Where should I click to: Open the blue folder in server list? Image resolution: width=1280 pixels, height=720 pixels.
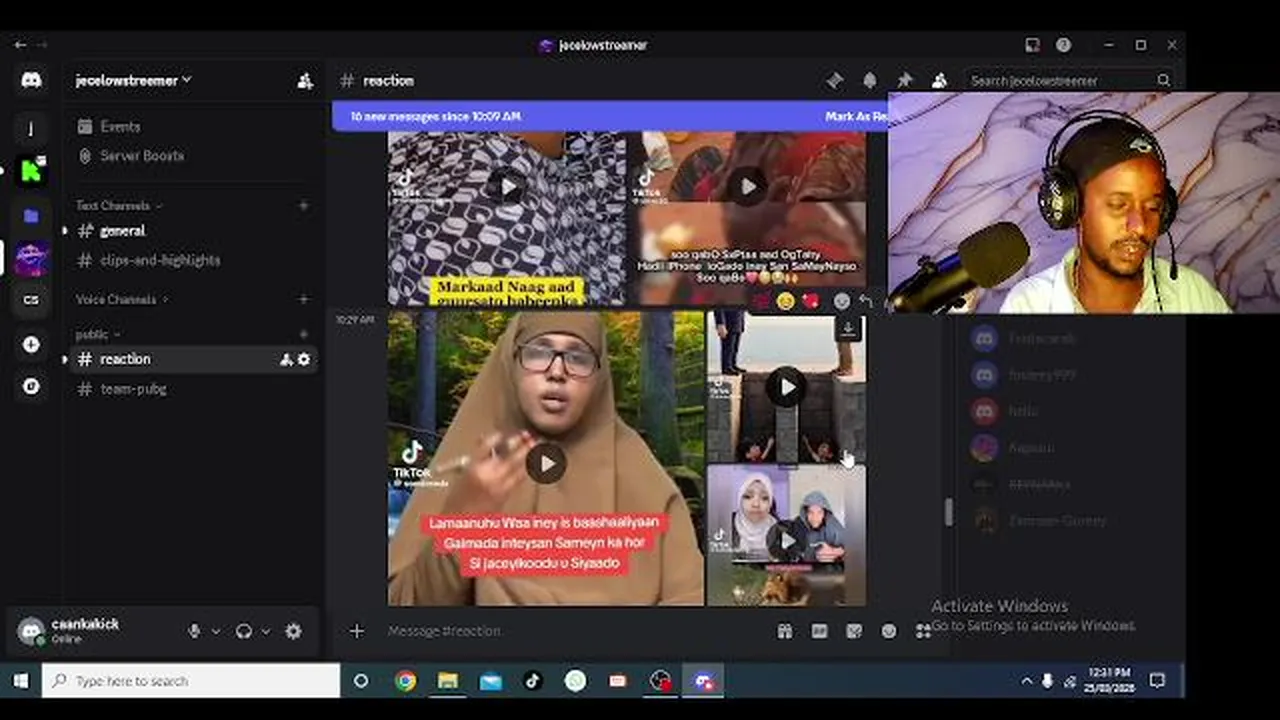pyautogui.click(x=31, y=215)
